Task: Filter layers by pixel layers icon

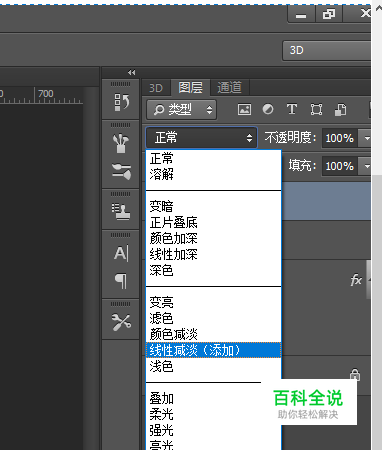Action: pos(244,109)
